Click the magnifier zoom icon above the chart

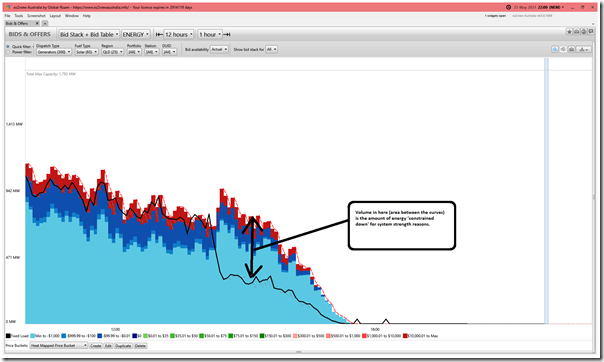click(555, 49)
